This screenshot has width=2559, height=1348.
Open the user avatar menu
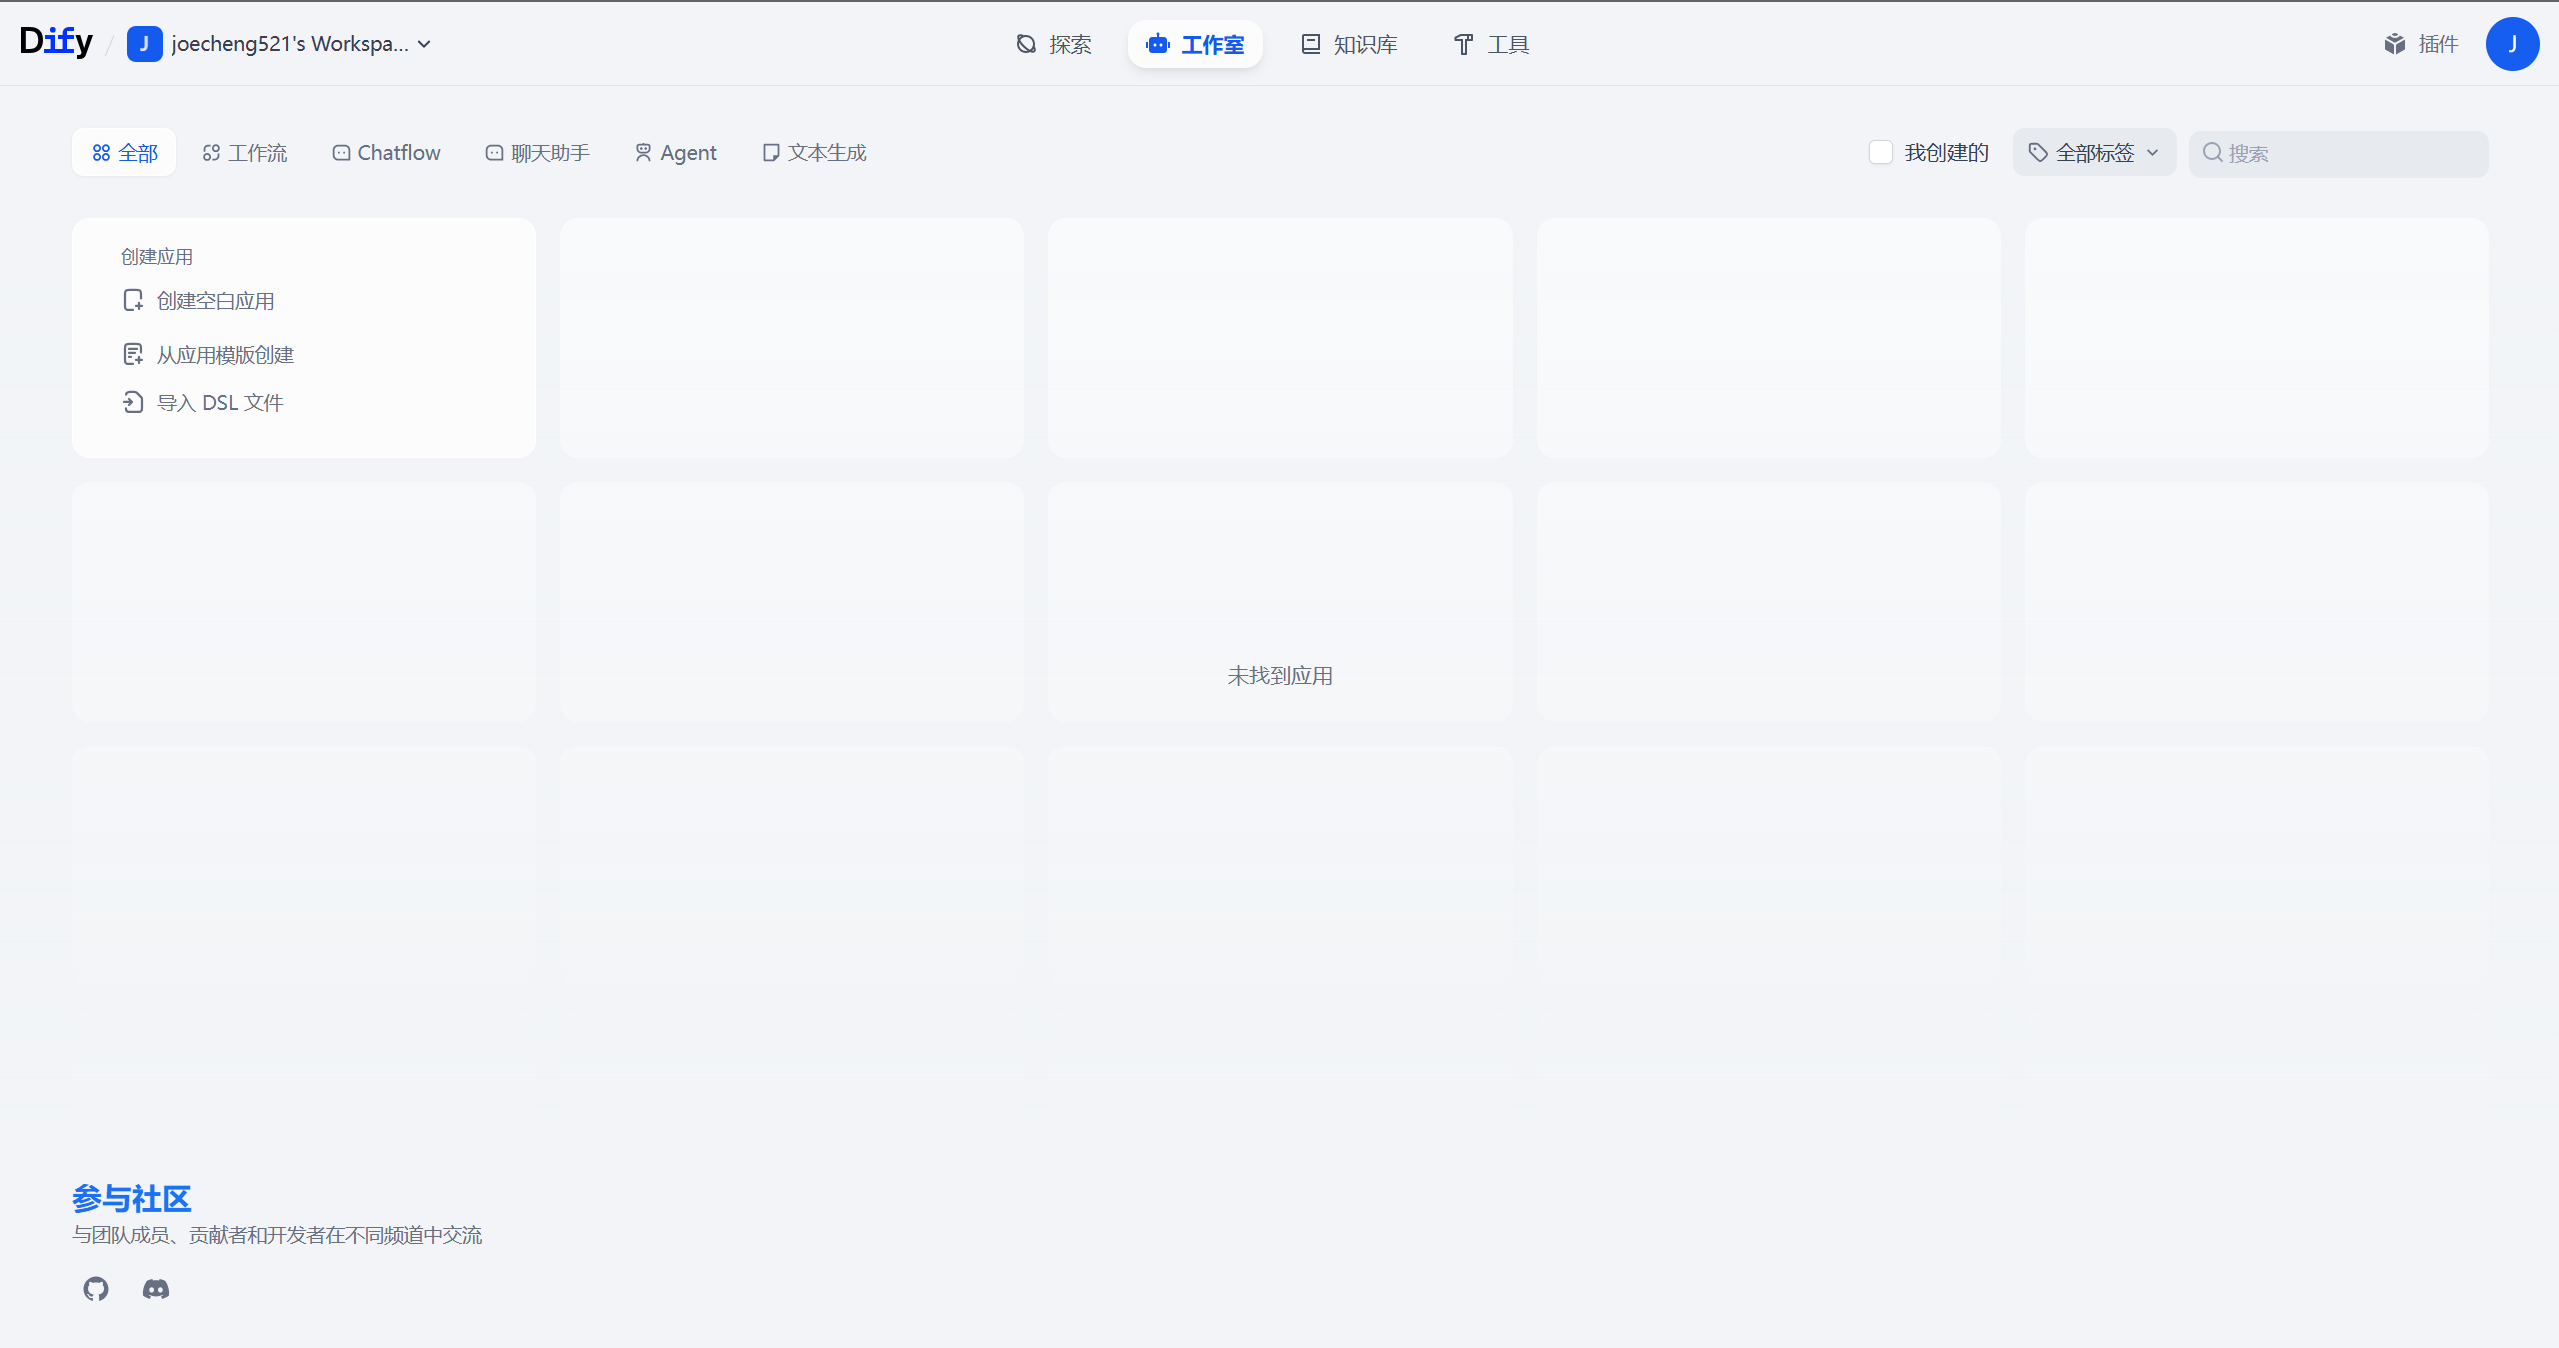(2512, 44)
